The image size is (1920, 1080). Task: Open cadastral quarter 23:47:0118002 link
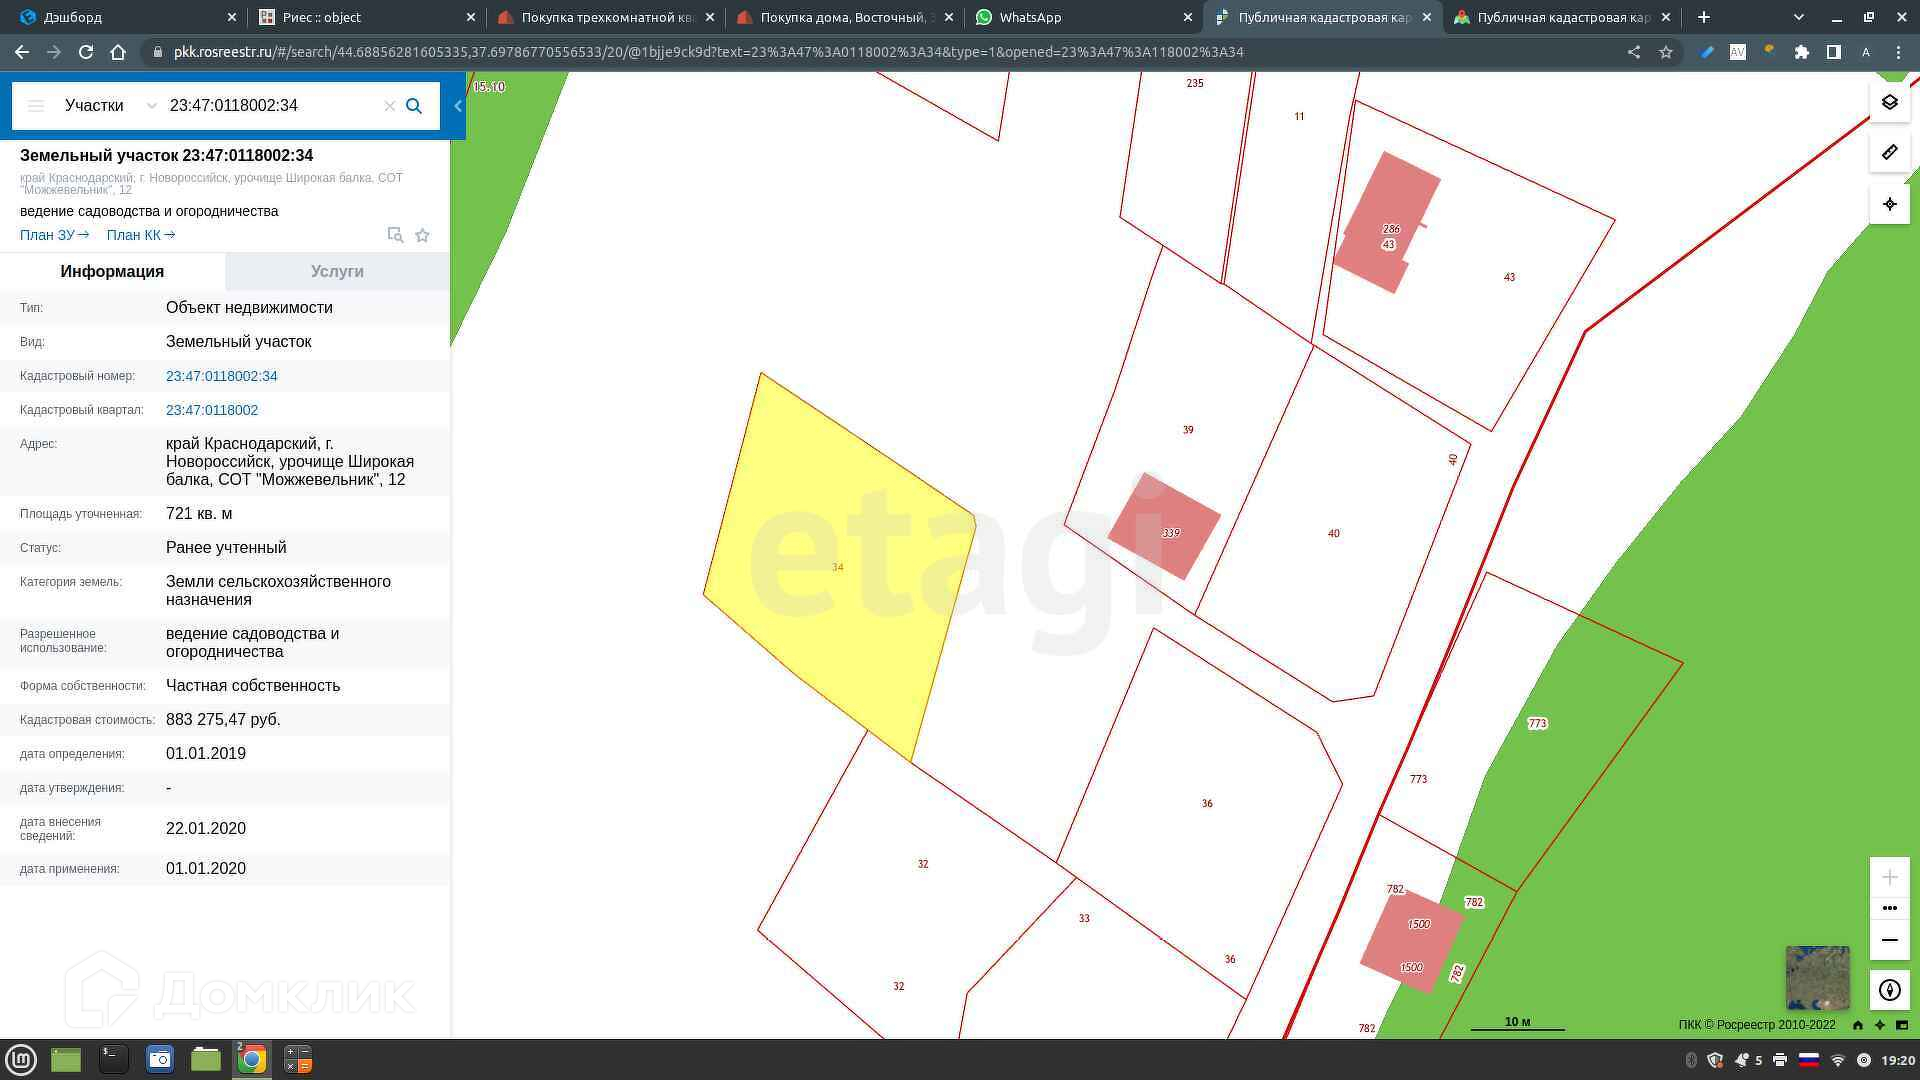point(212,410)
